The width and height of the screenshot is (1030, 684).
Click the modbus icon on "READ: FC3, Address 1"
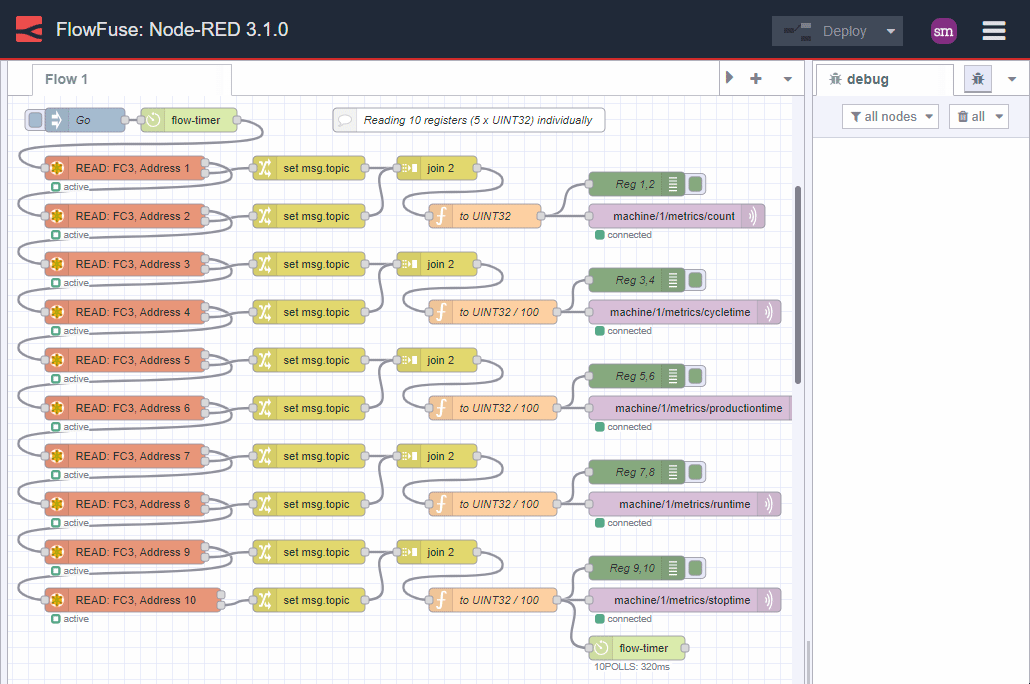tap(56, 168)
